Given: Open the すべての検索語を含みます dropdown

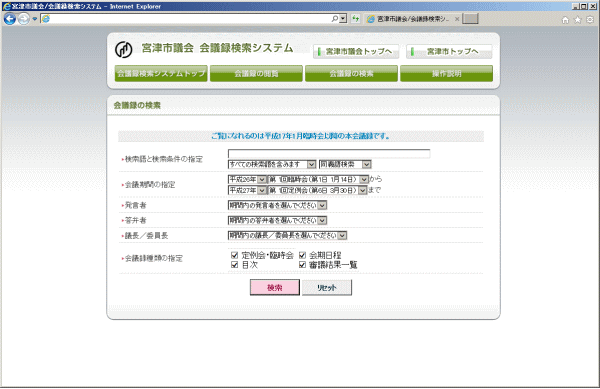Looking at the screenshot, I should 272,164.
